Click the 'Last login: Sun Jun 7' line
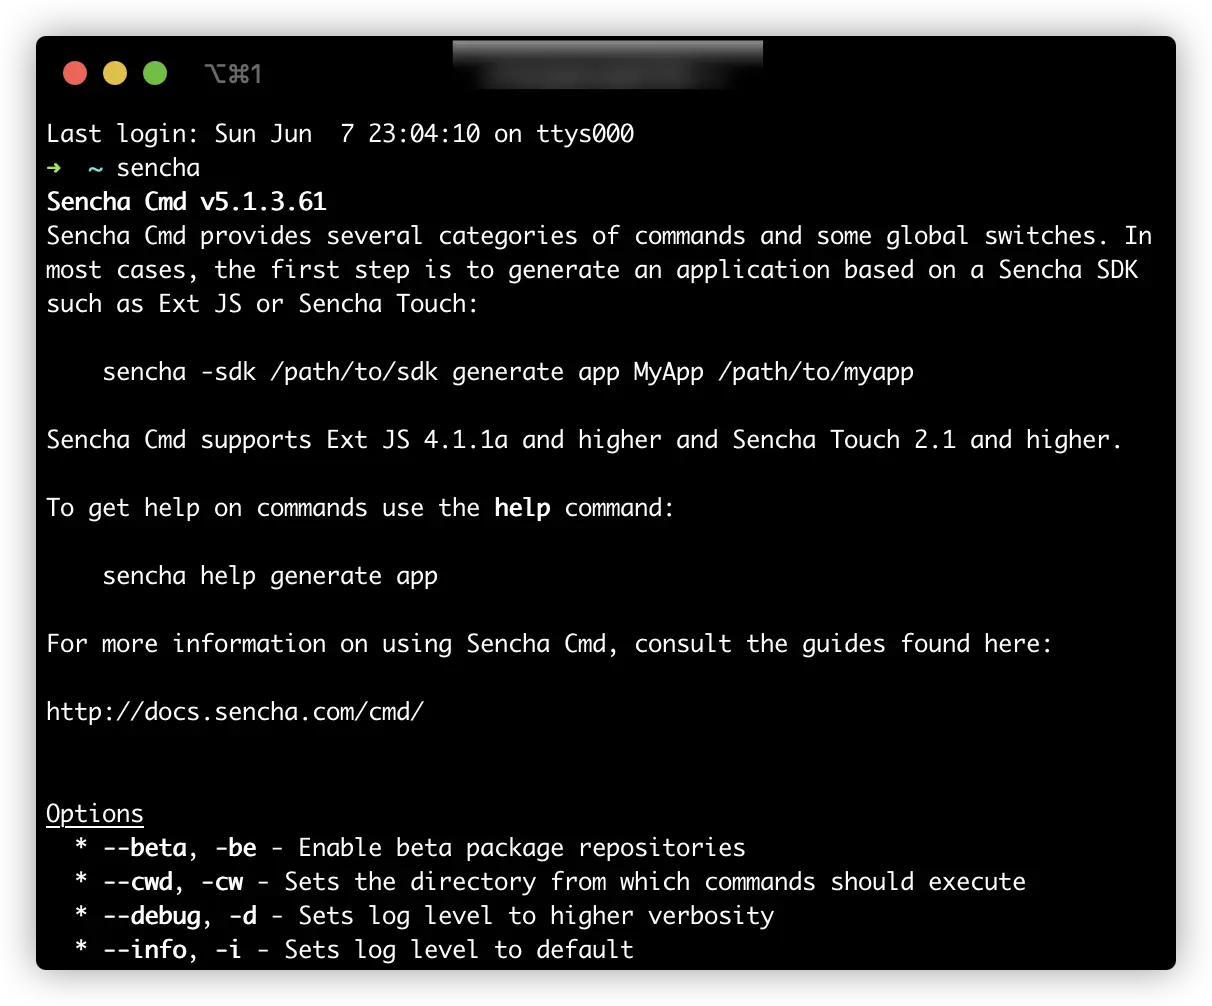The width and height of the screenshot is (1212, 1006). tap(340, 134)
